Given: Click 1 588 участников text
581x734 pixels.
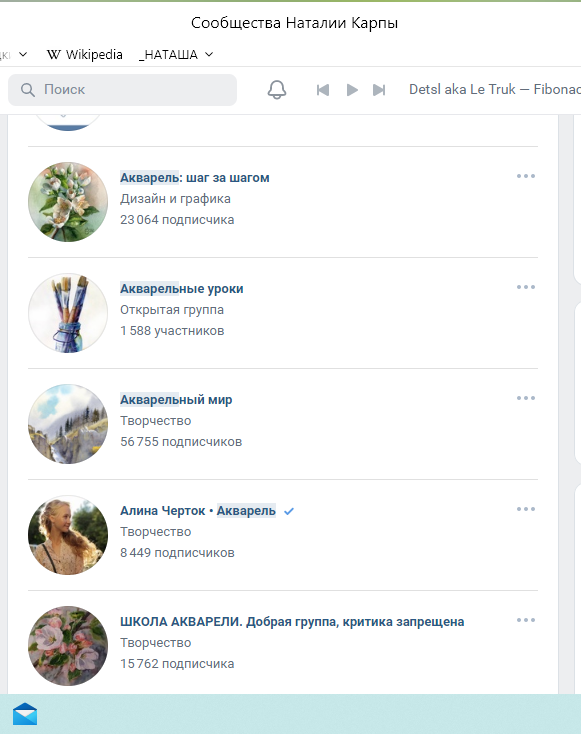Looking at the screenshot, I should (x=172, y=330).
